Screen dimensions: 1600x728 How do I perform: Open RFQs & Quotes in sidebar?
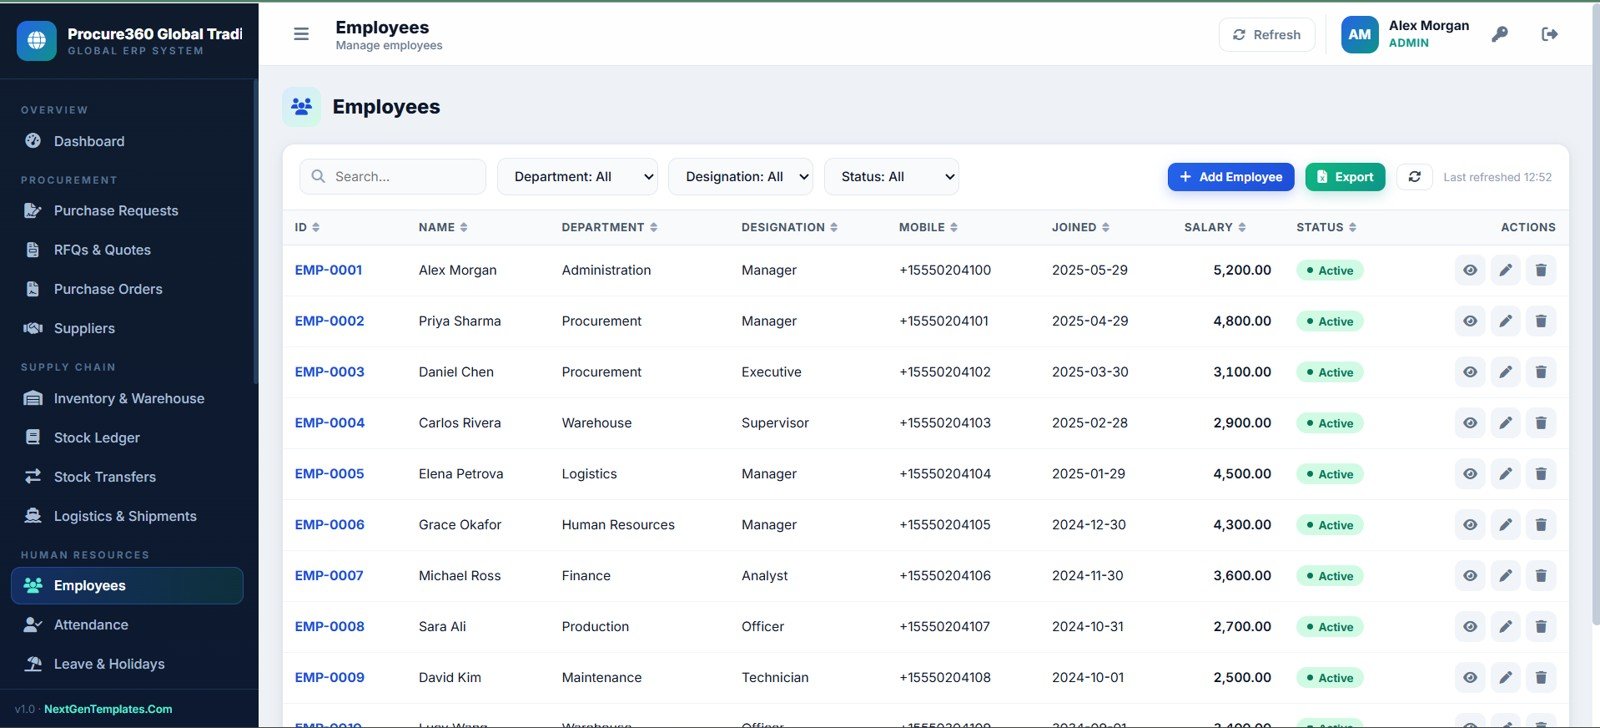[x=127, y=250]
